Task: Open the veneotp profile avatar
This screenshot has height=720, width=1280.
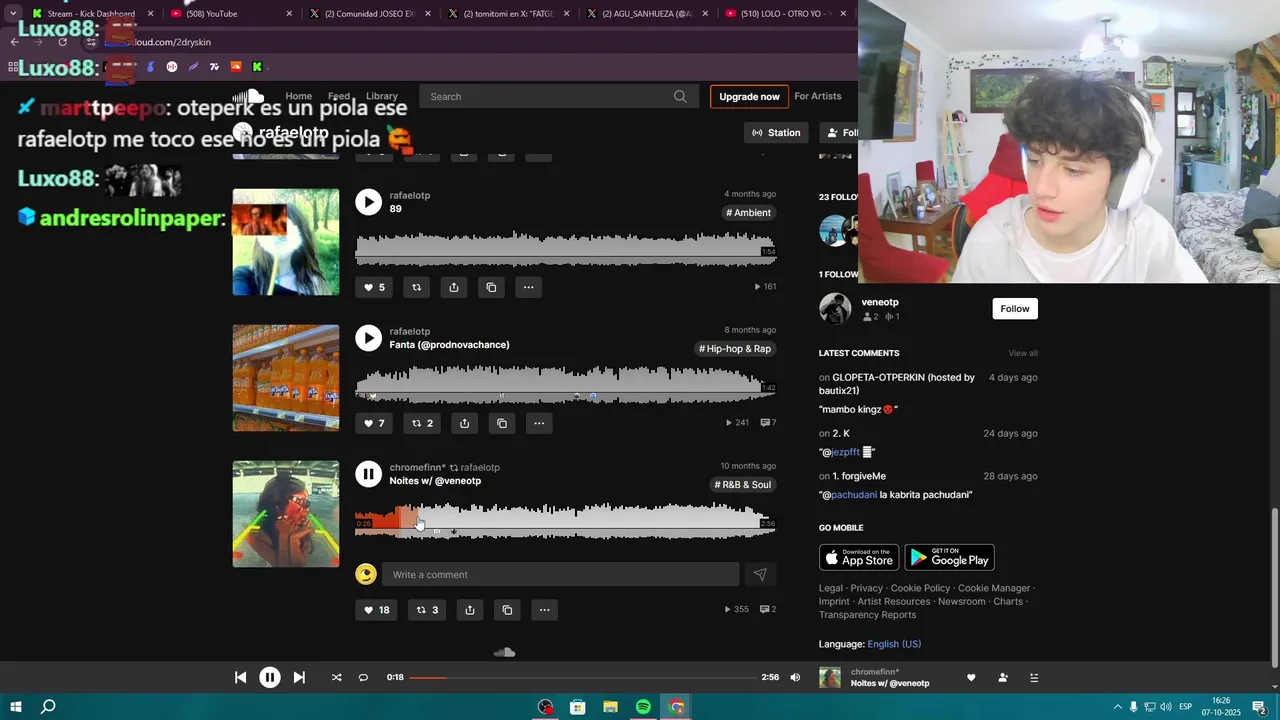Action: tap(835, 308)
